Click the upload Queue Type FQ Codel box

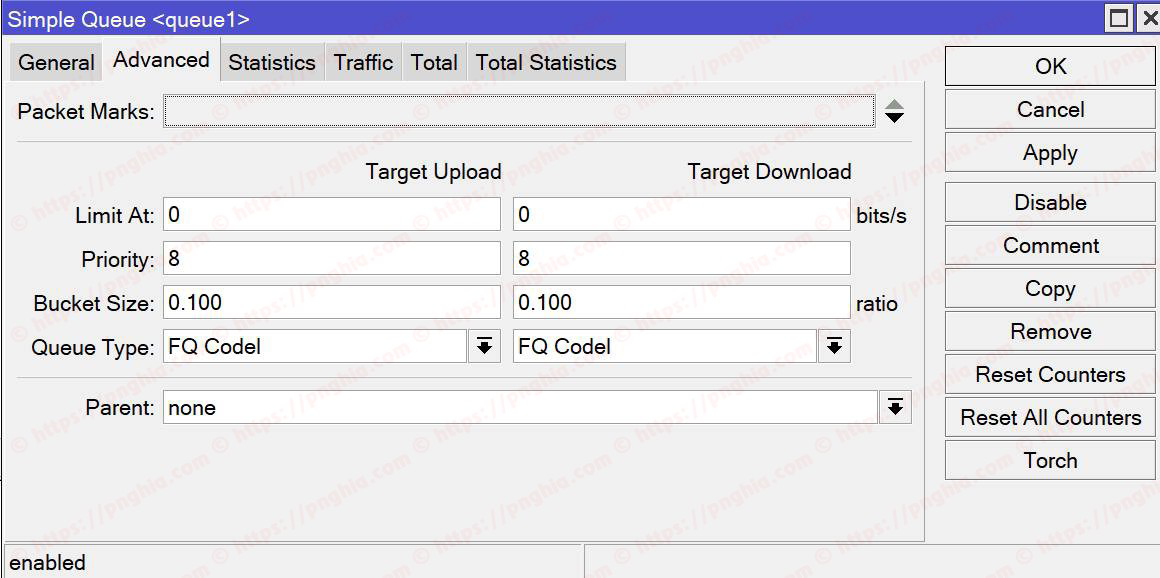(315, 346)
